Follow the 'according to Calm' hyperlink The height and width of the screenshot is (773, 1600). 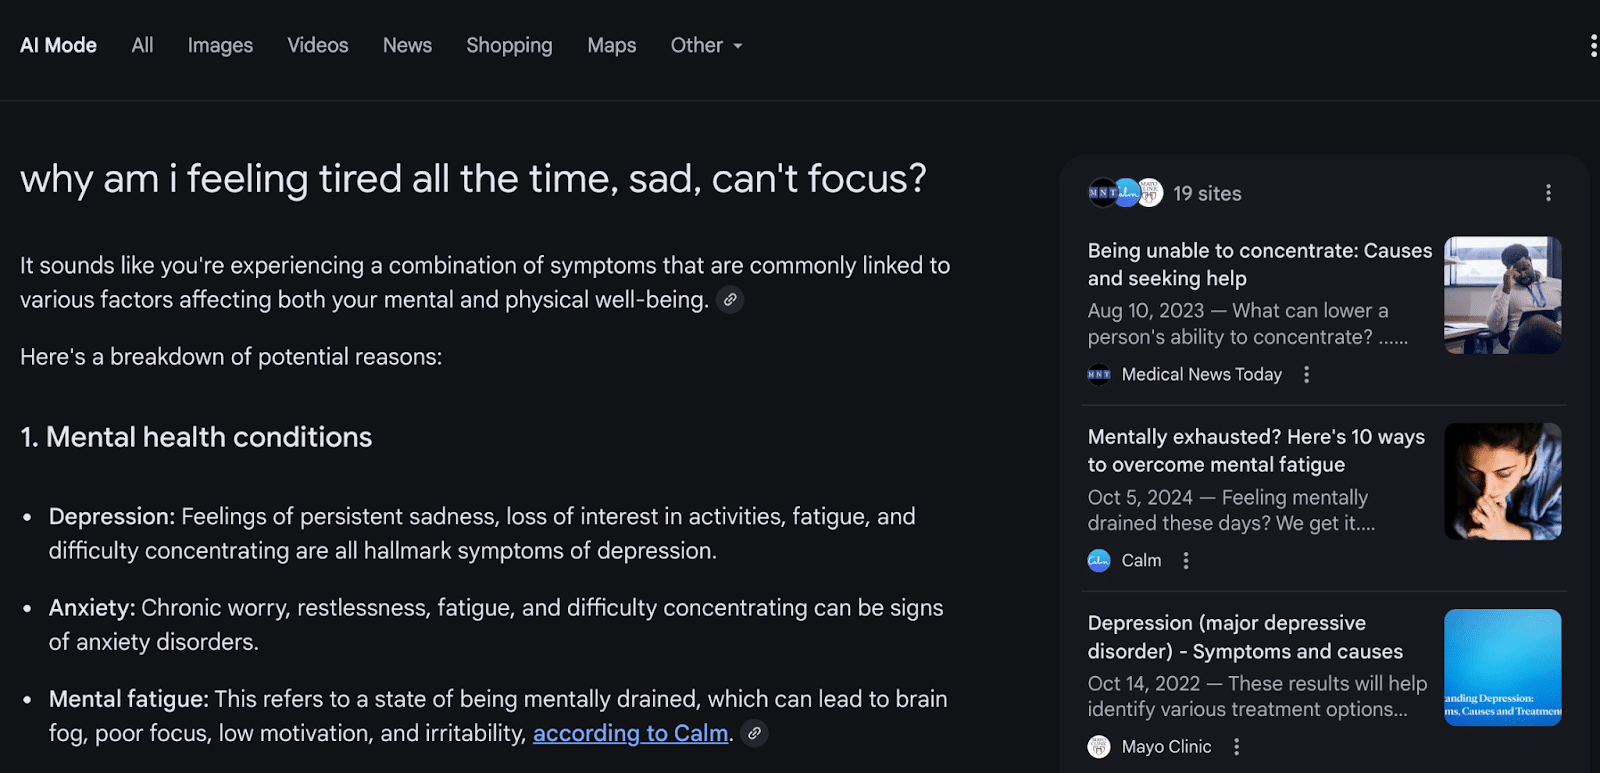pyautogui.click(x=630, y=734)
